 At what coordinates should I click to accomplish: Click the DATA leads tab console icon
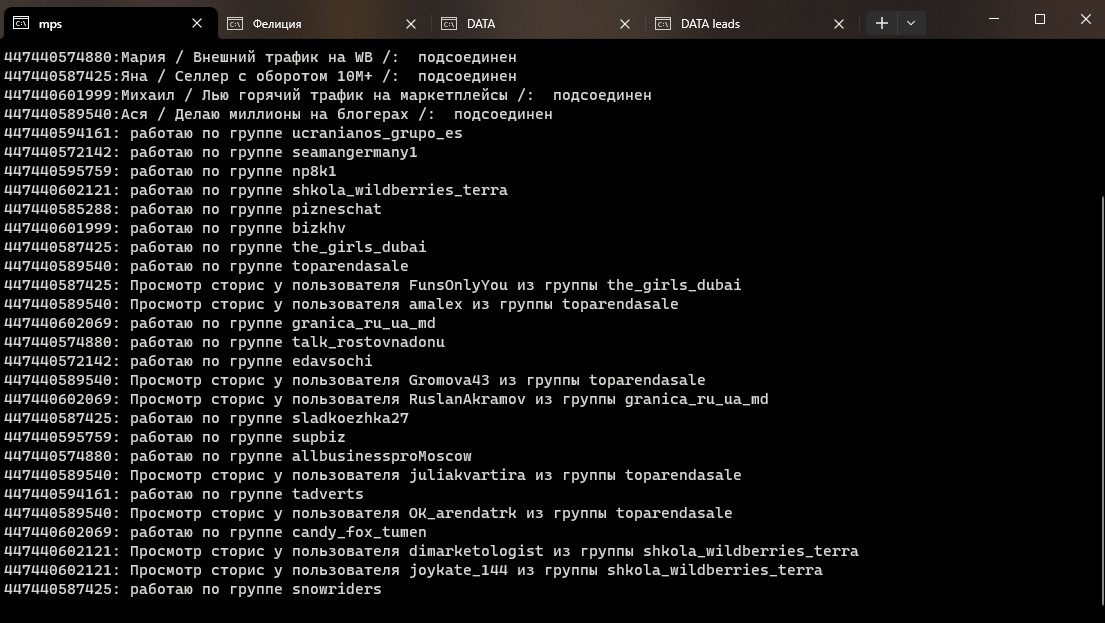click(x=663, y=23)
